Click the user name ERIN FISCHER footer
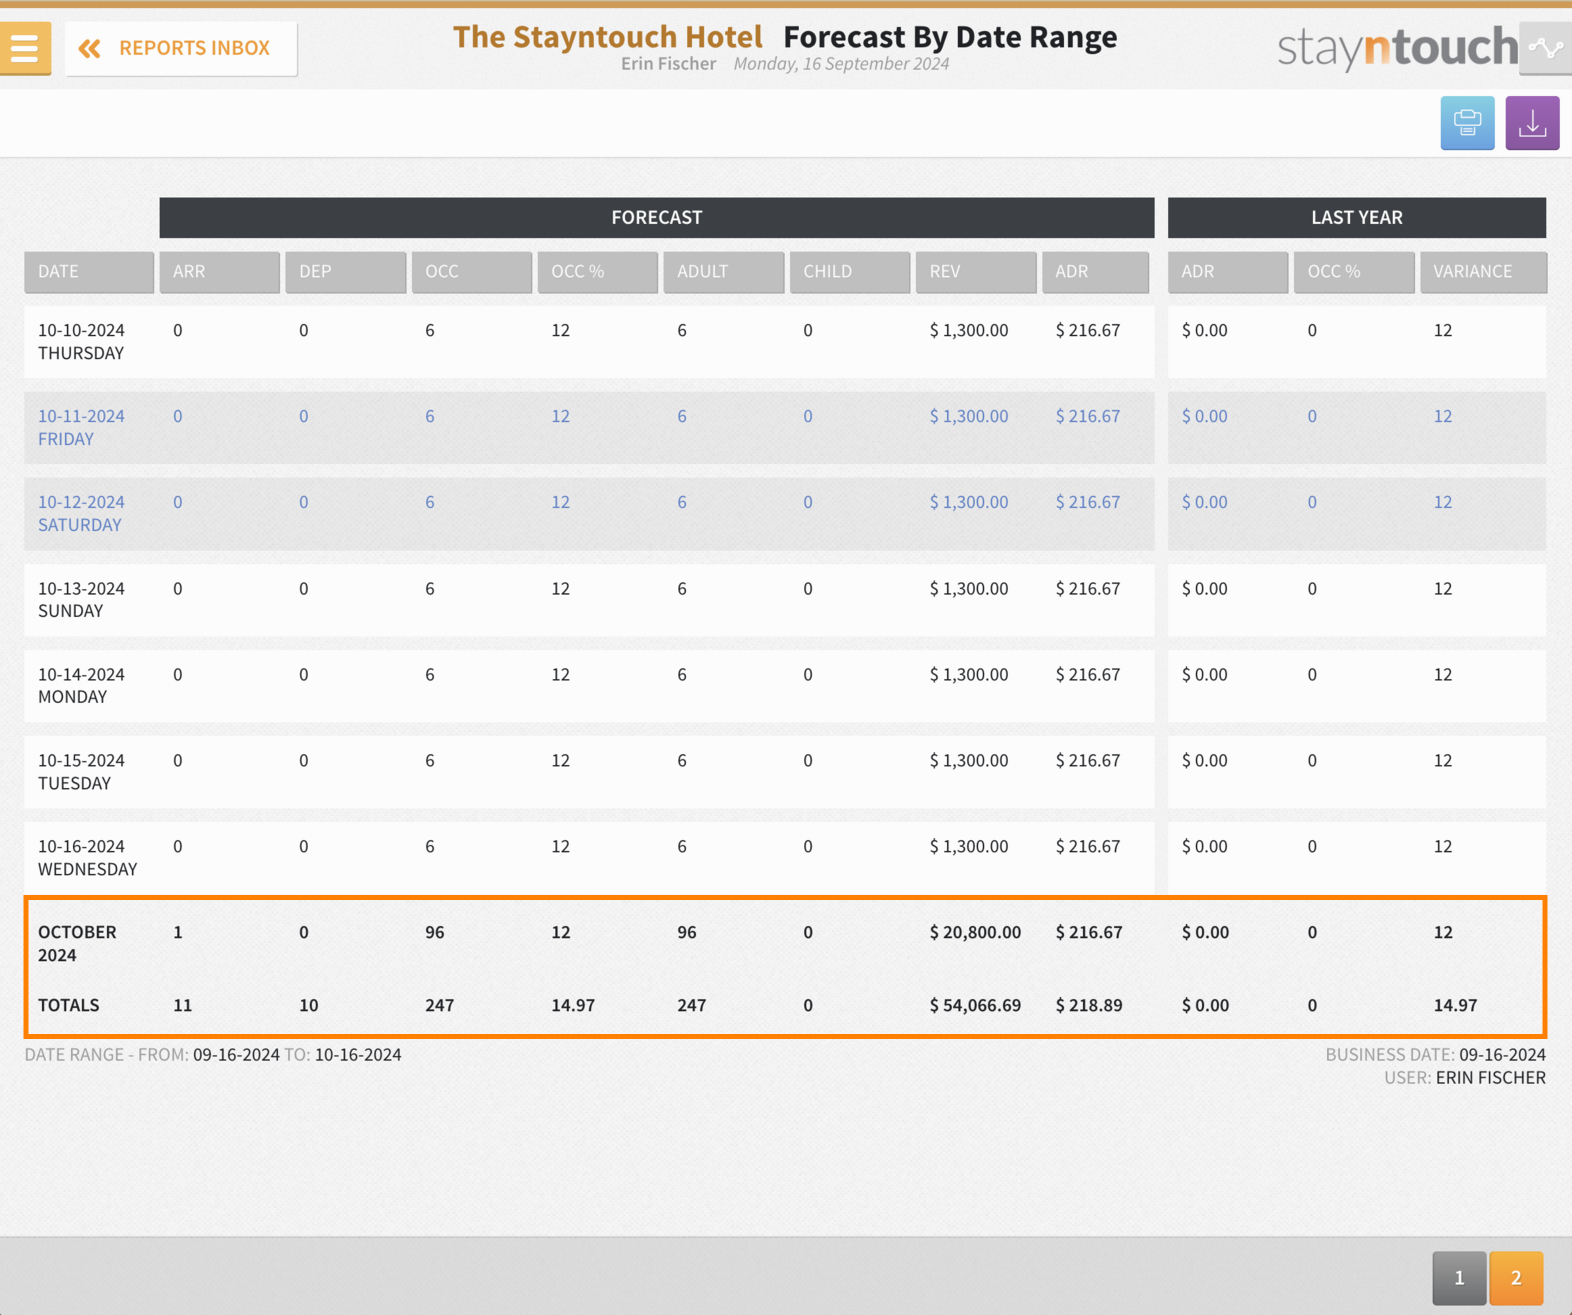Image resolution: width=1572 pixels, height=1315 pixels. point(1490,1077)
